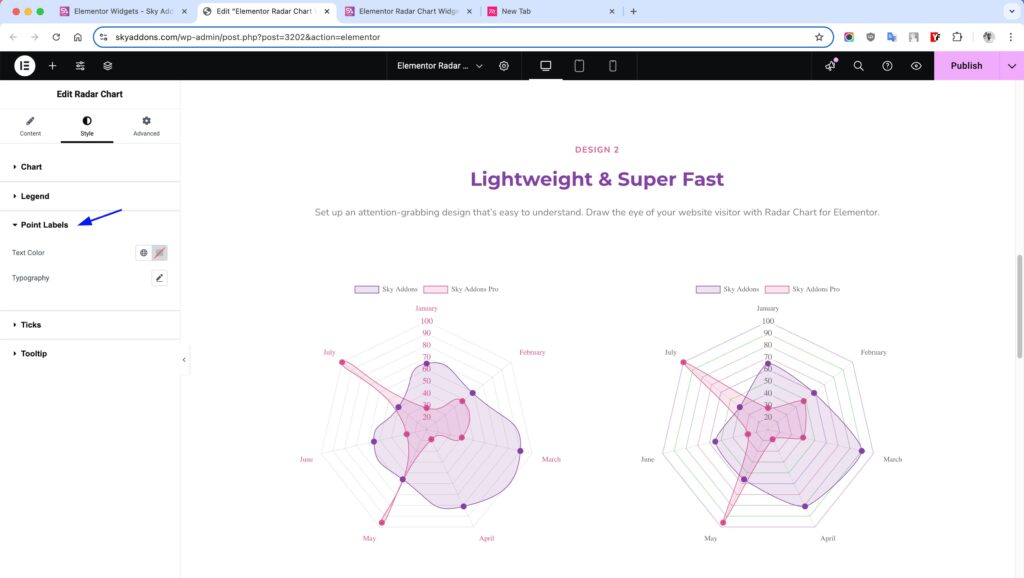Viewport: 1024px width, 578px height.
Task: Edit Typography with pencil icon
Action: coord(159,278)
